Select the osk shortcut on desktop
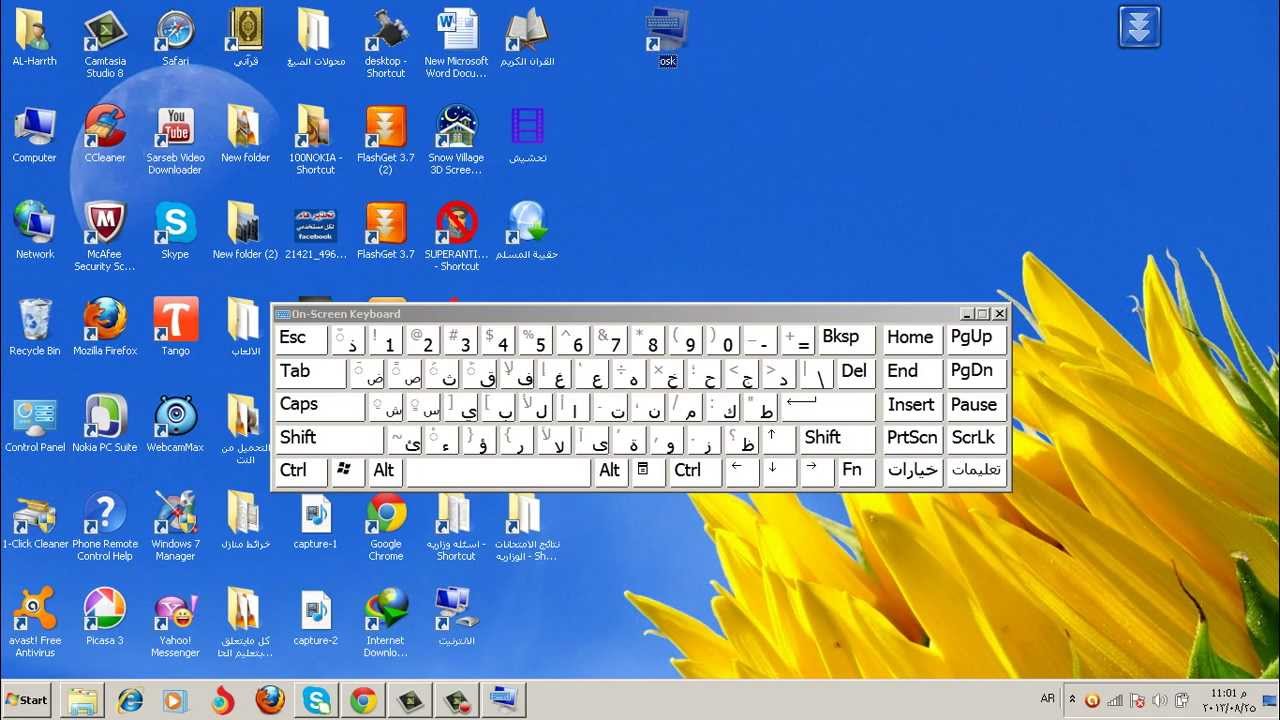This screenshot has width=1280, height=720. coord(667,38)
